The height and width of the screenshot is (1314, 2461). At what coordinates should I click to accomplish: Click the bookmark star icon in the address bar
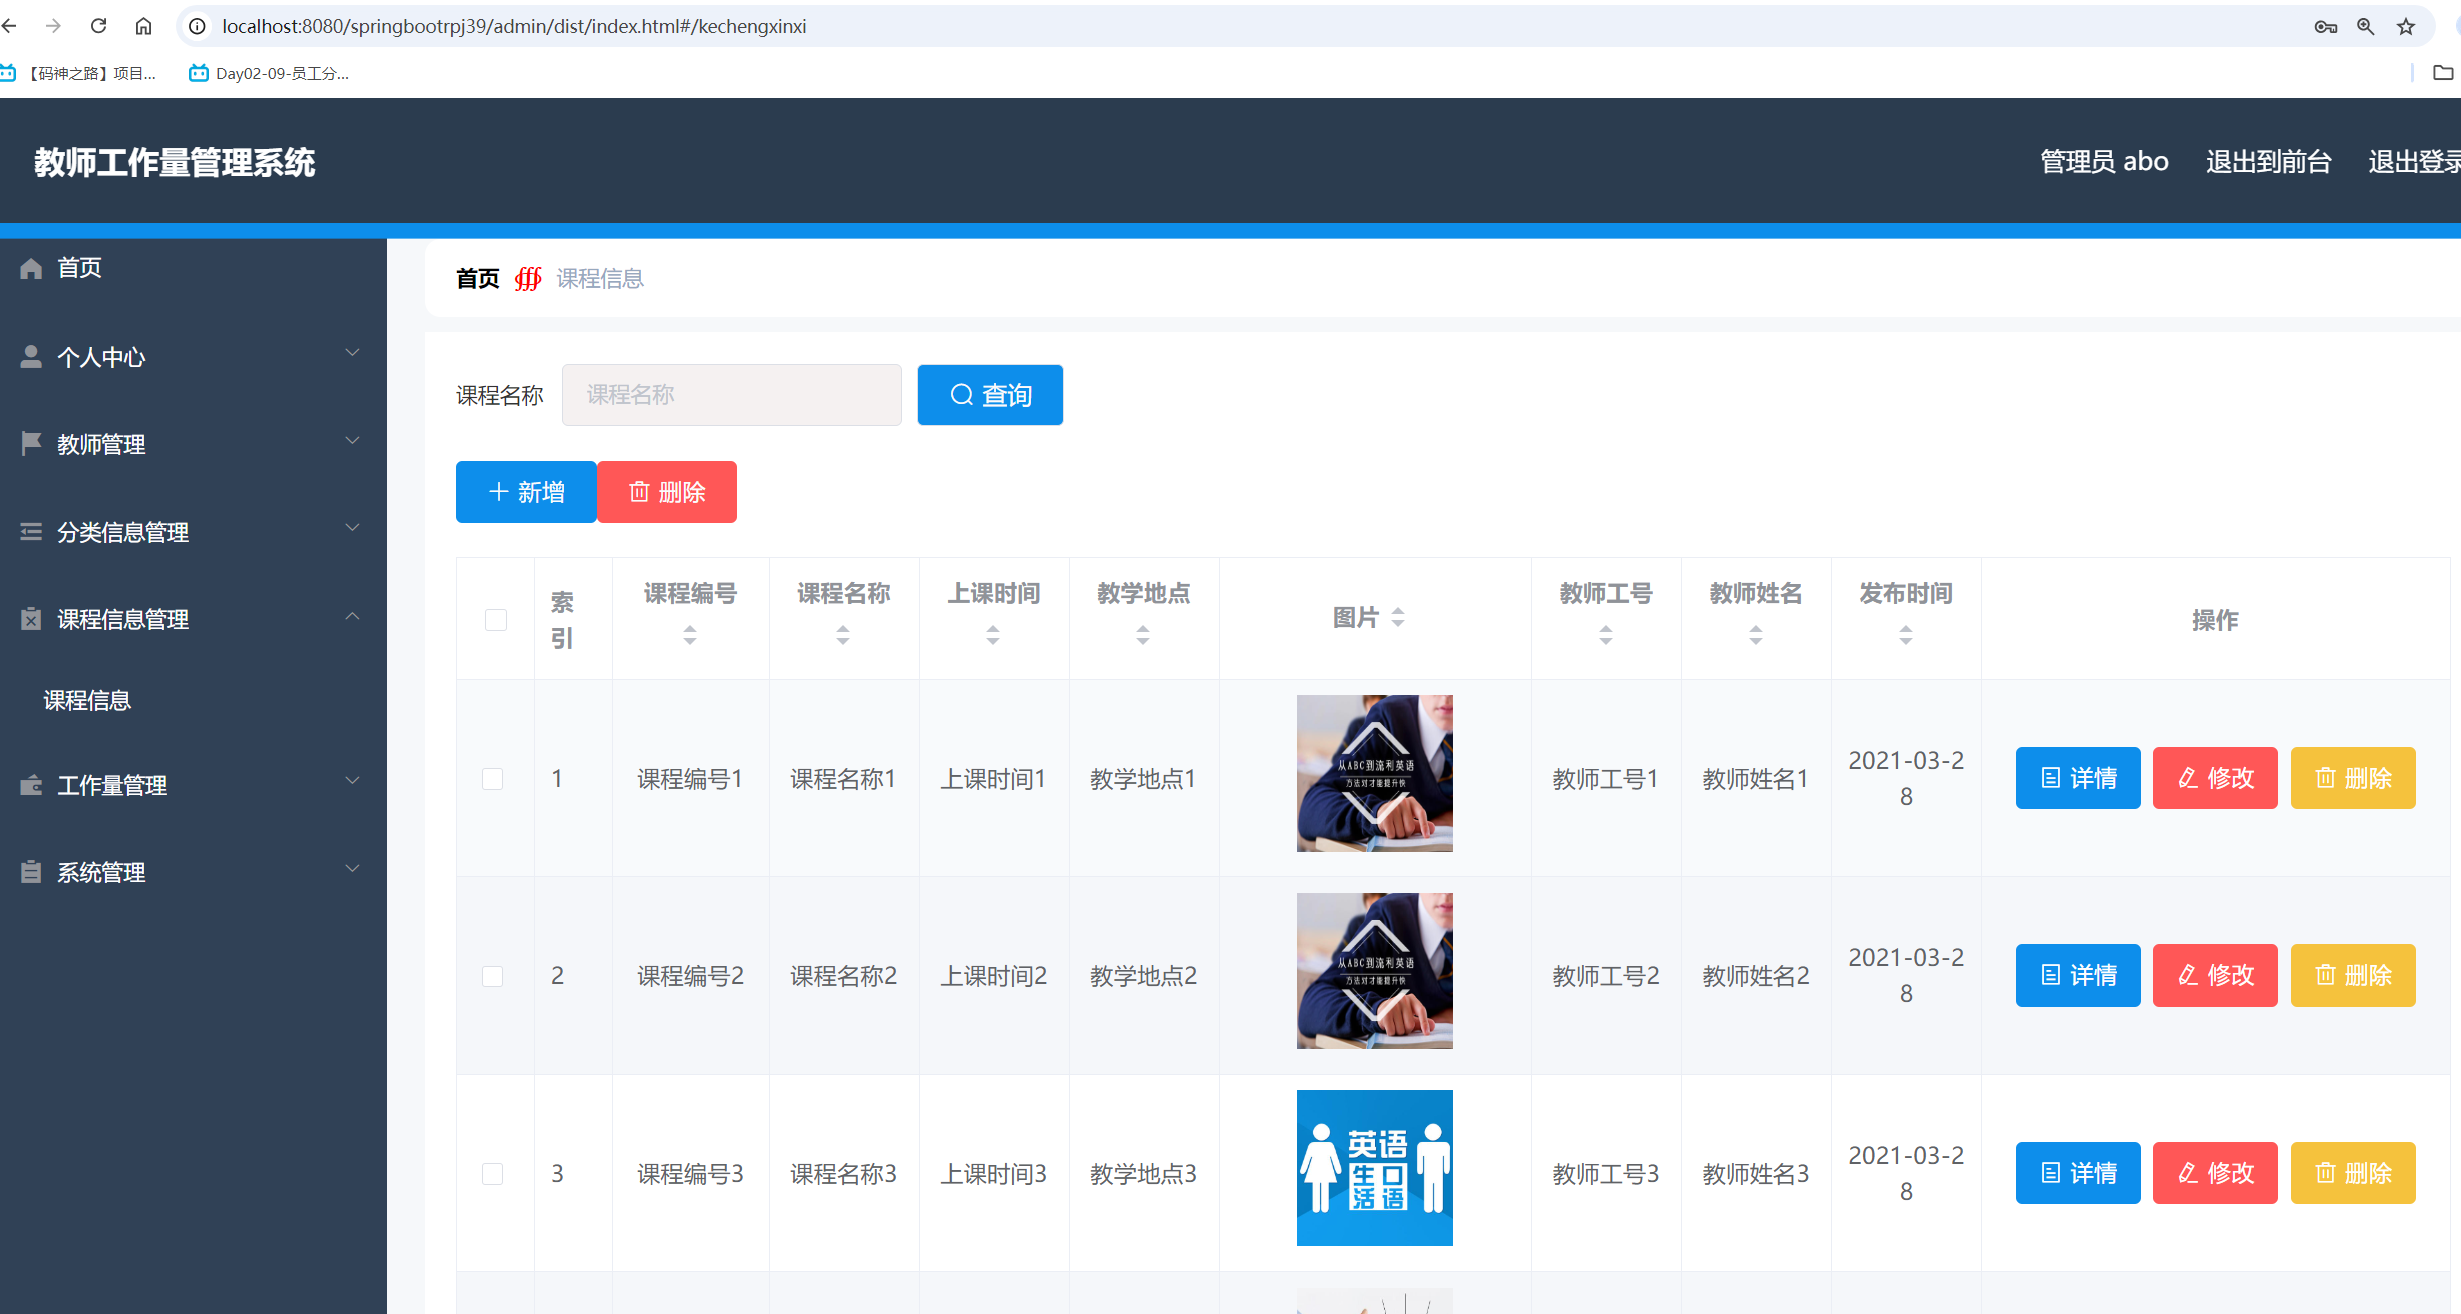click(x=2406, y=27)
